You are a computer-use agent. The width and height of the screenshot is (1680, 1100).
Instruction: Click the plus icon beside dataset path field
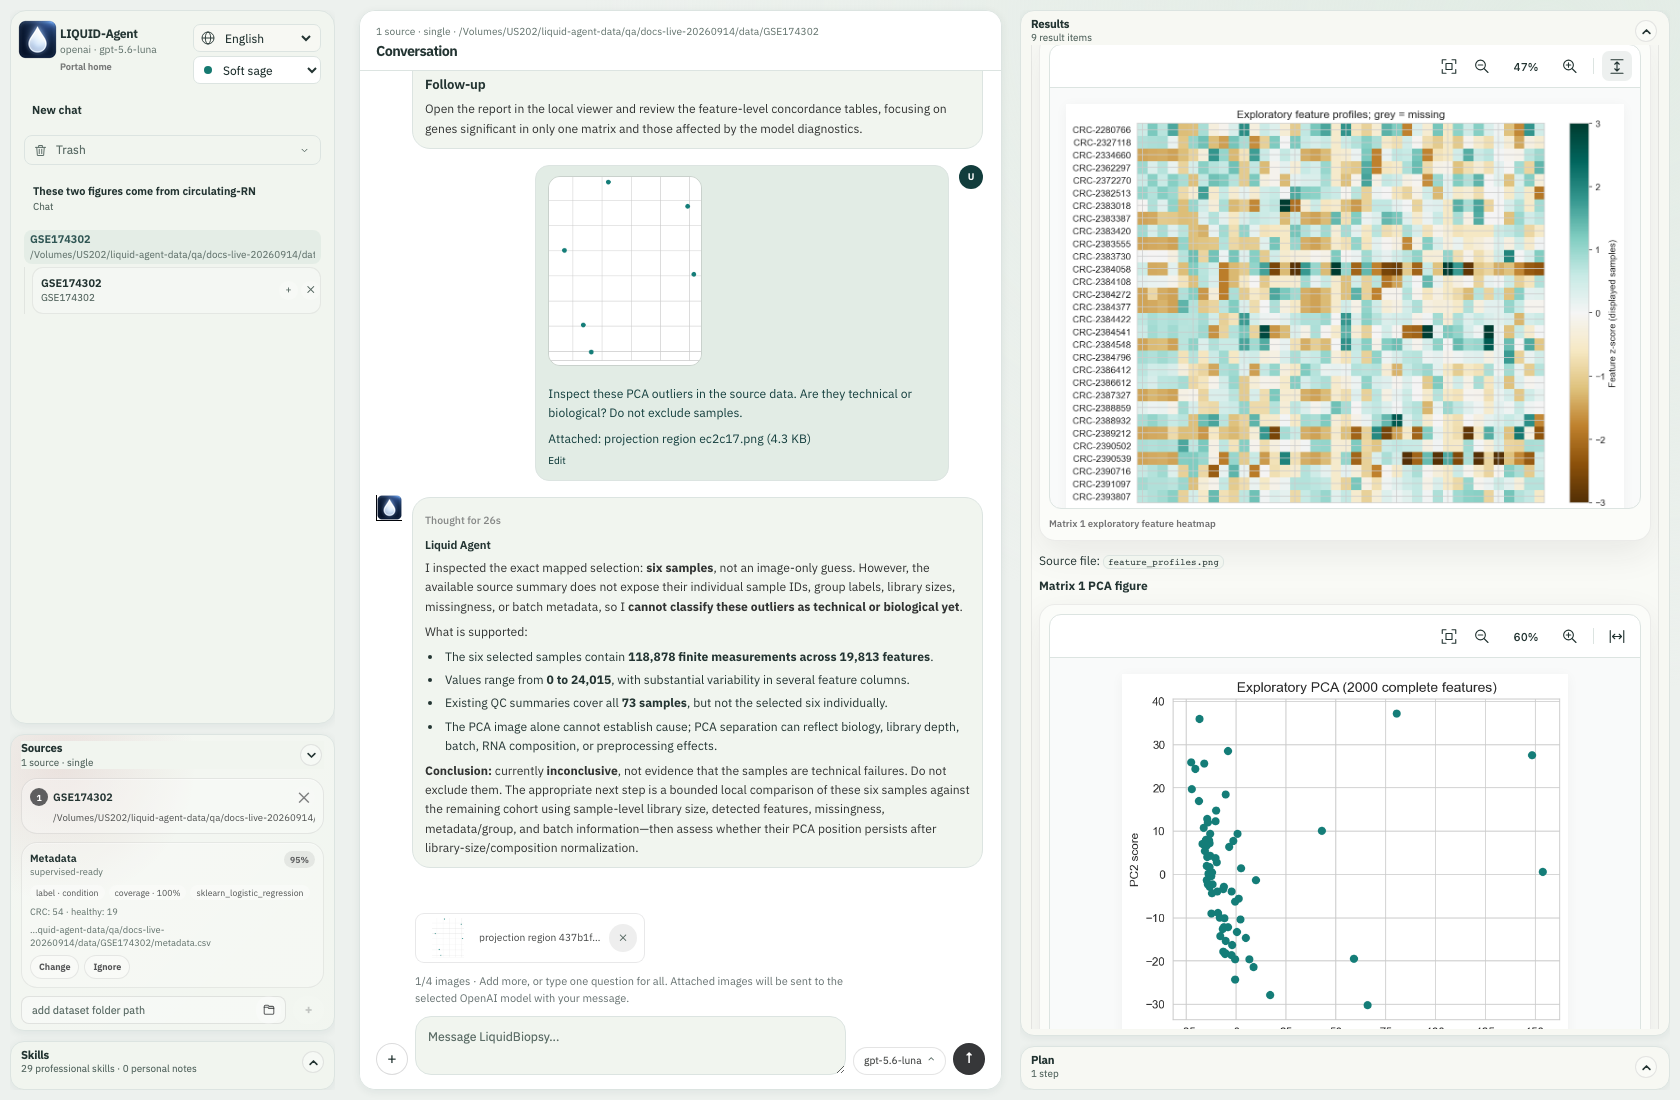308,1010
